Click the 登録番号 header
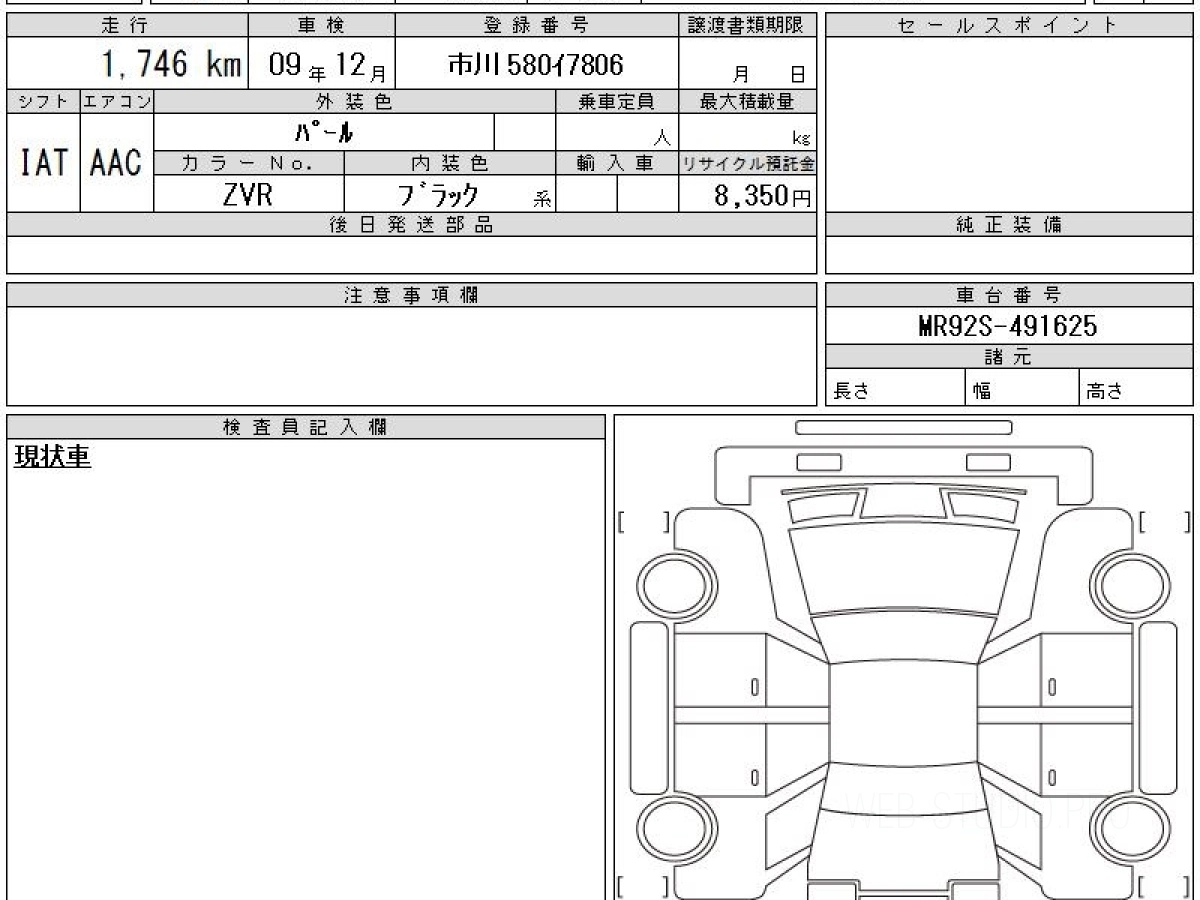The height and width of the screenshot is (900, 1200). [x=536, y=26]
